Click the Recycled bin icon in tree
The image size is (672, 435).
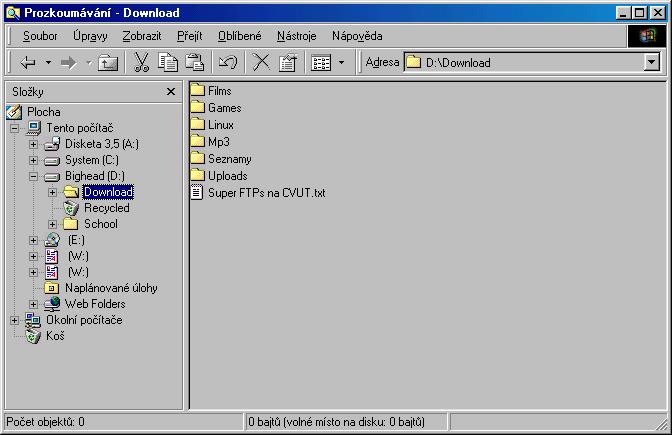tap(71, 208)
